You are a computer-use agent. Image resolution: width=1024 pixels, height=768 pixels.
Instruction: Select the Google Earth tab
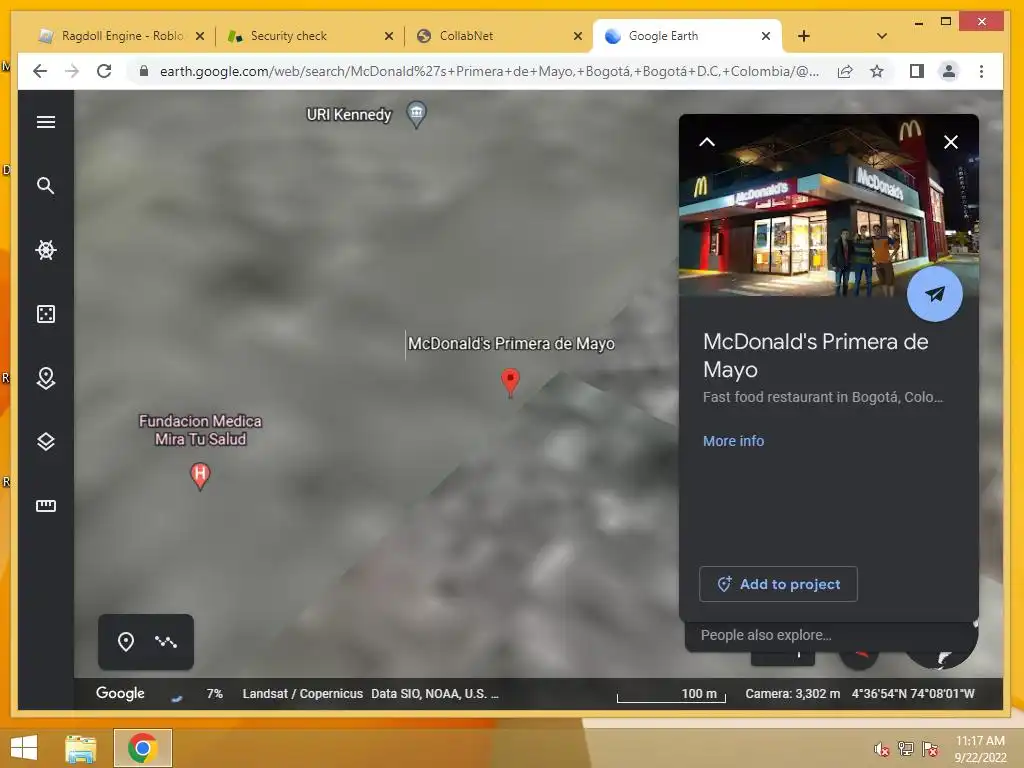point(663,36)
